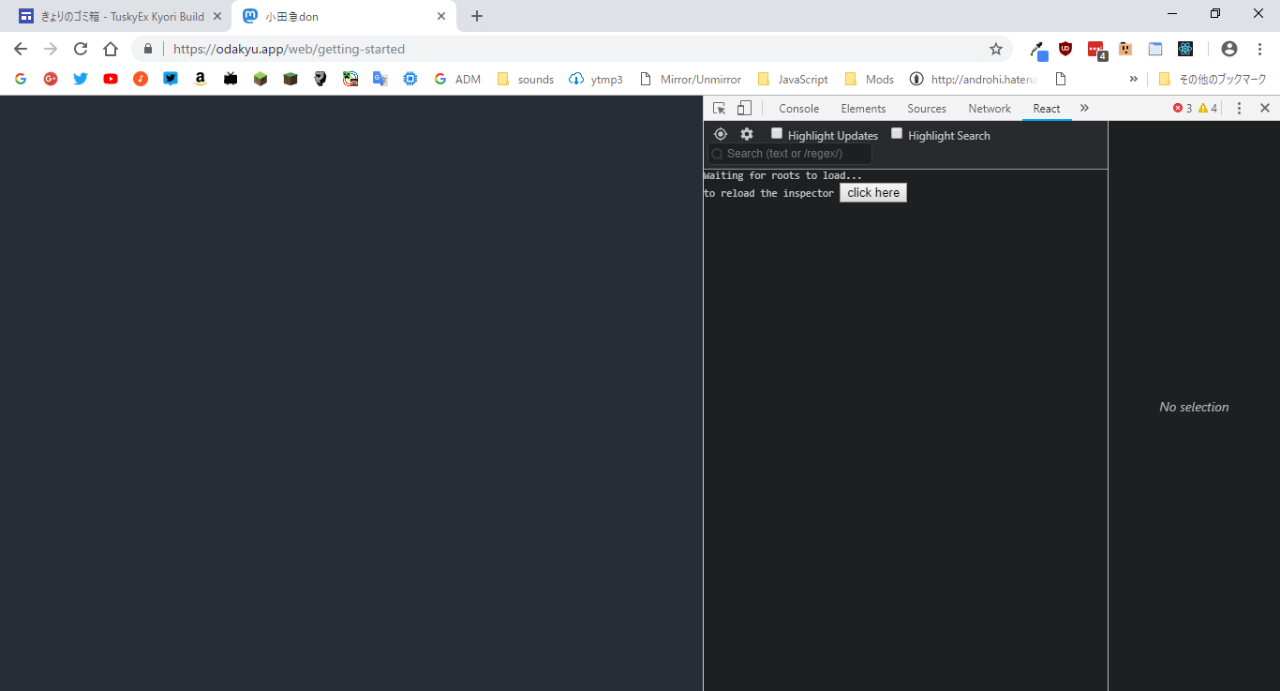Click the React DevTools extension icon
Screen dimensions: 1280x691
pos(1185,49)
